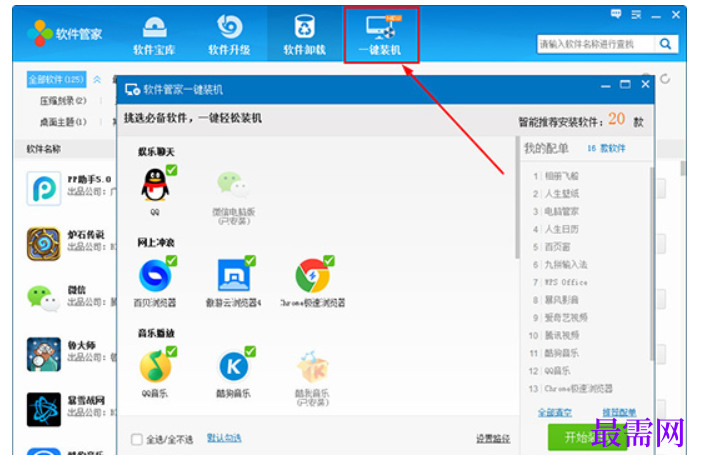
Task: Toggle the 全选/全不选 checkbox
Action: point(137,439)
